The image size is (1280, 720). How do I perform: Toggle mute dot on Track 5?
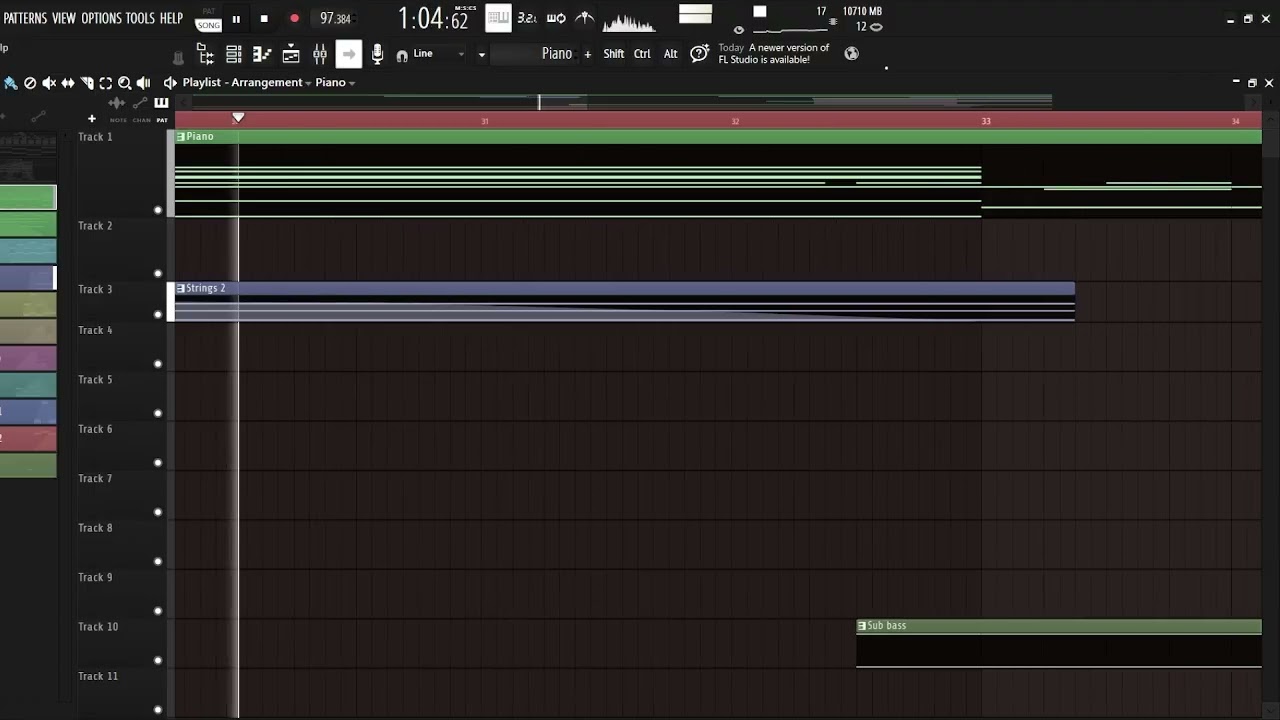158,413
